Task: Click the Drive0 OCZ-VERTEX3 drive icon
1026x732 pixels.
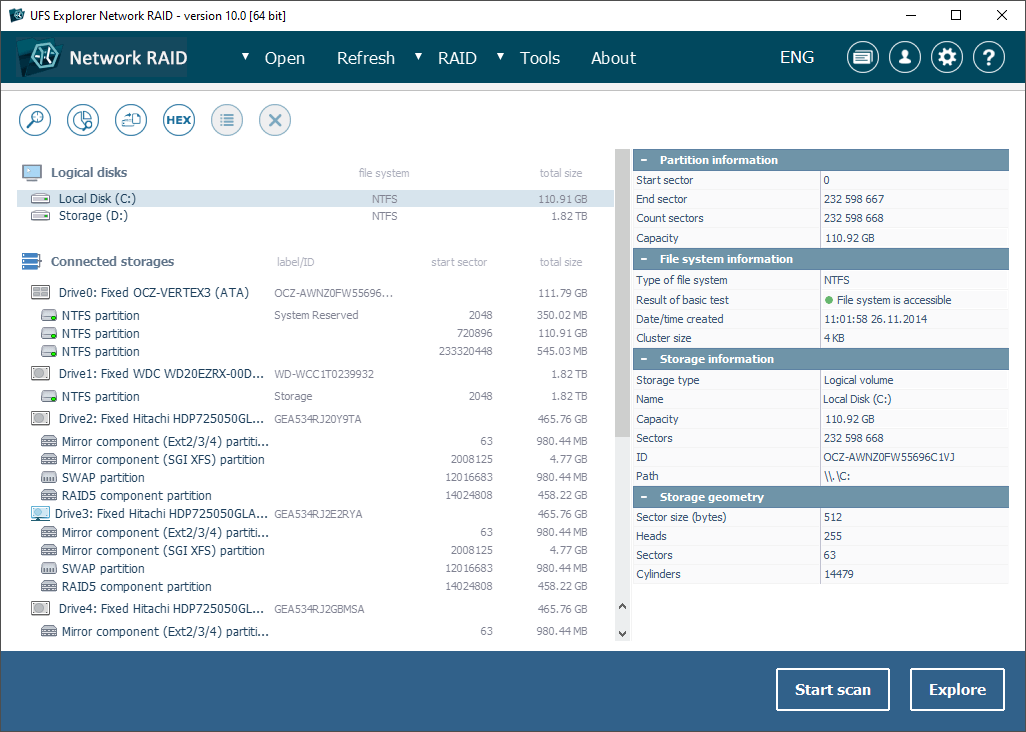Action: [41, 292]
